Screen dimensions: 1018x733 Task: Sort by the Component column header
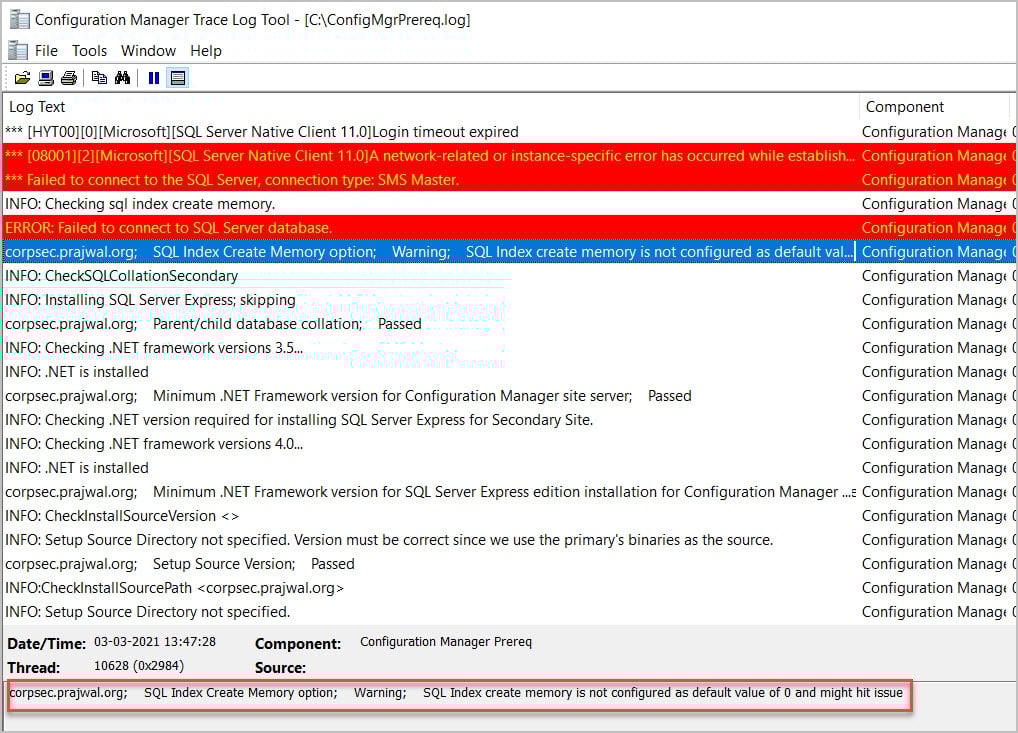point(935,106)
